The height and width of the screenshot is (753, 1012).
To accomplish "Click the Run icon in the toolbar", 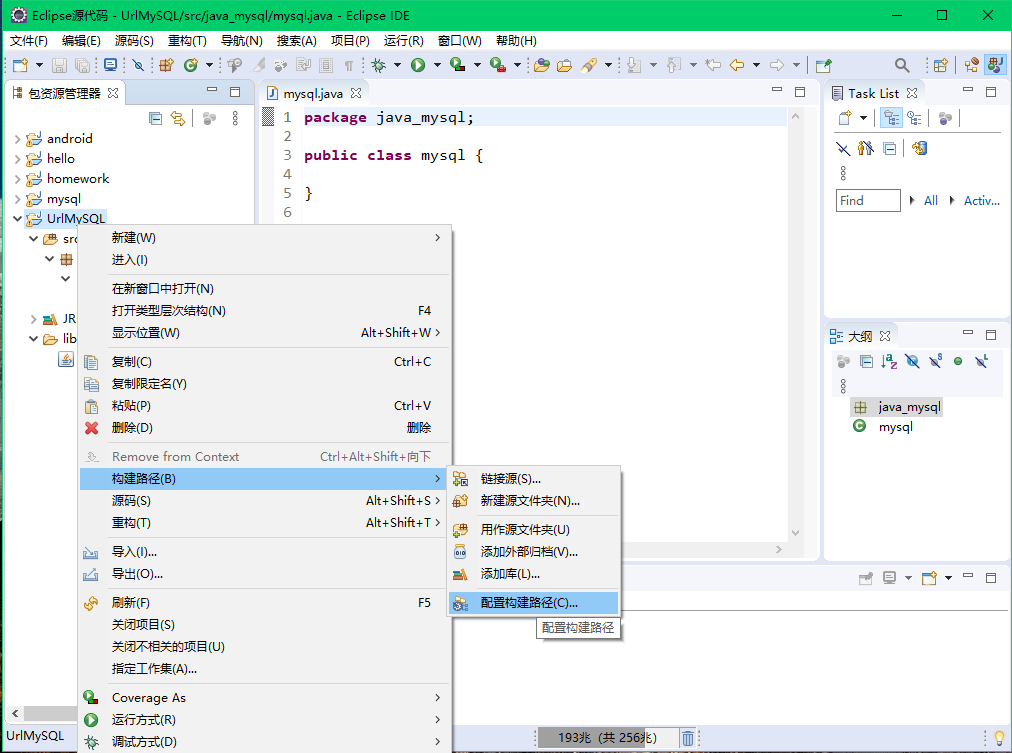I will 419,65.
